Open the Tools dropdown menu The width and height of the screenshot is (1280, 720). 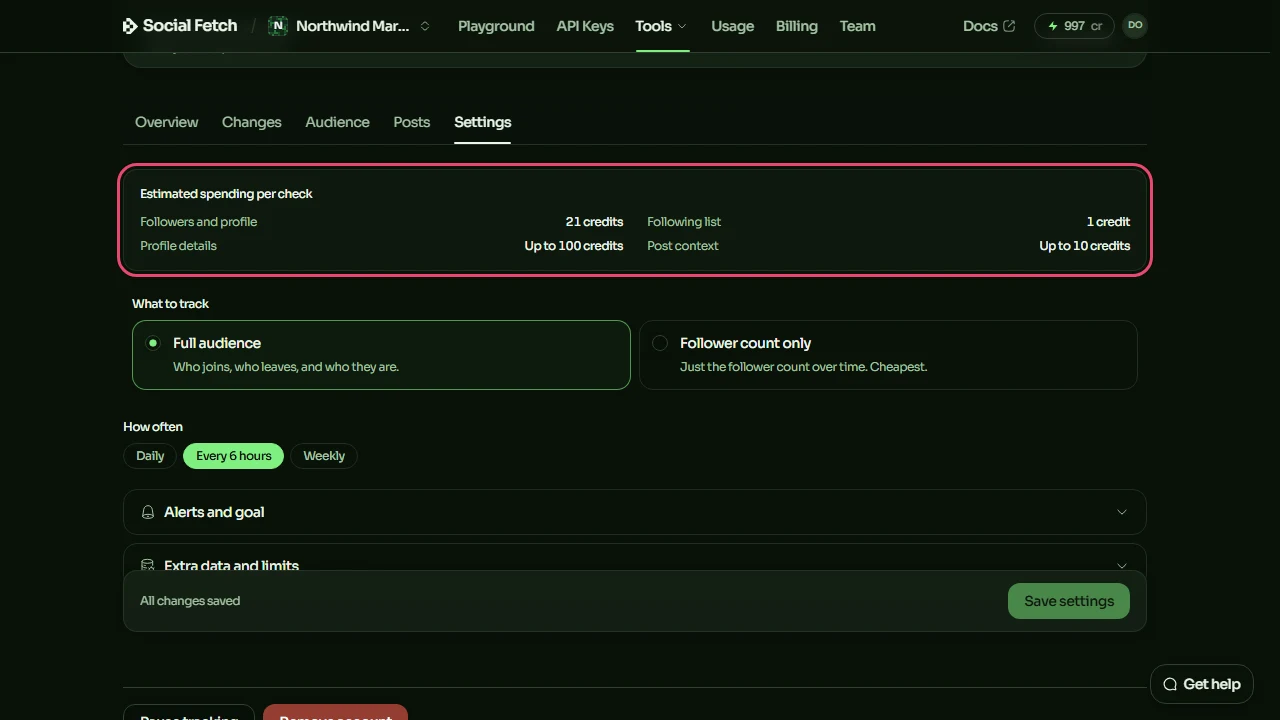(662, 26)
